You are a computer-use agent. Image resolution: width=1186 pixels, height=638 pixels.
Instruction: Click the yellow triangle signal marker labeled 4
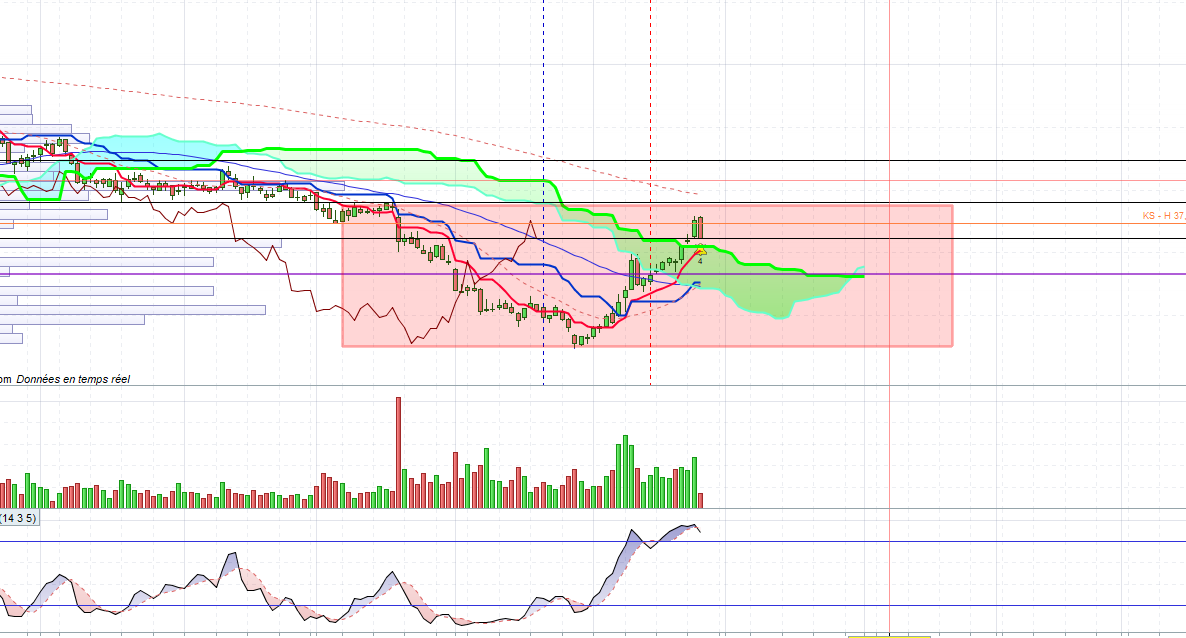(x=700, y=251)
